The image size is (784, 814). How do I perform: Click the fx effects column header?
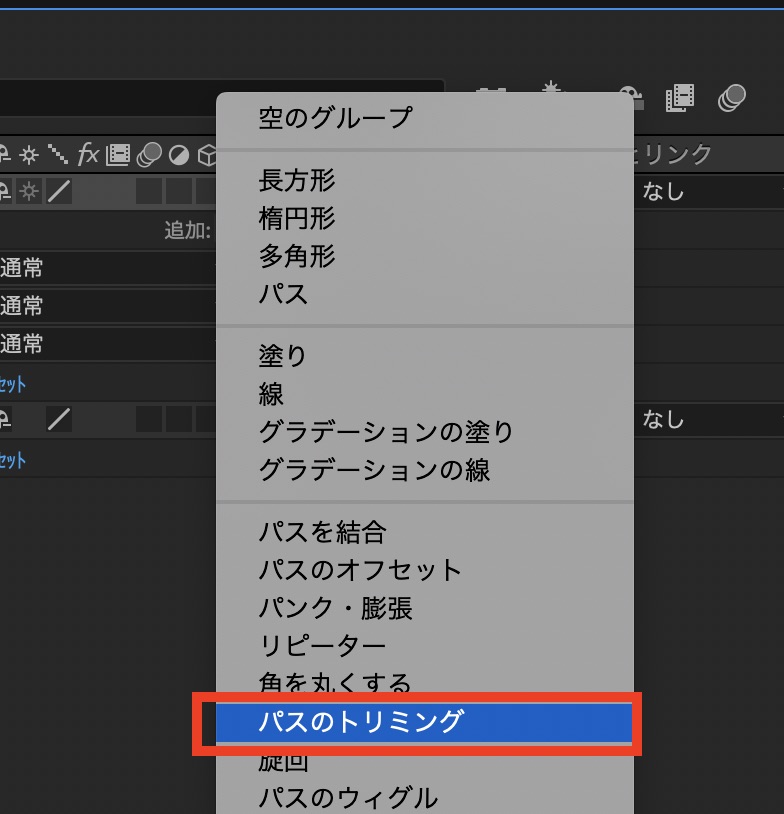coord(88,154)
